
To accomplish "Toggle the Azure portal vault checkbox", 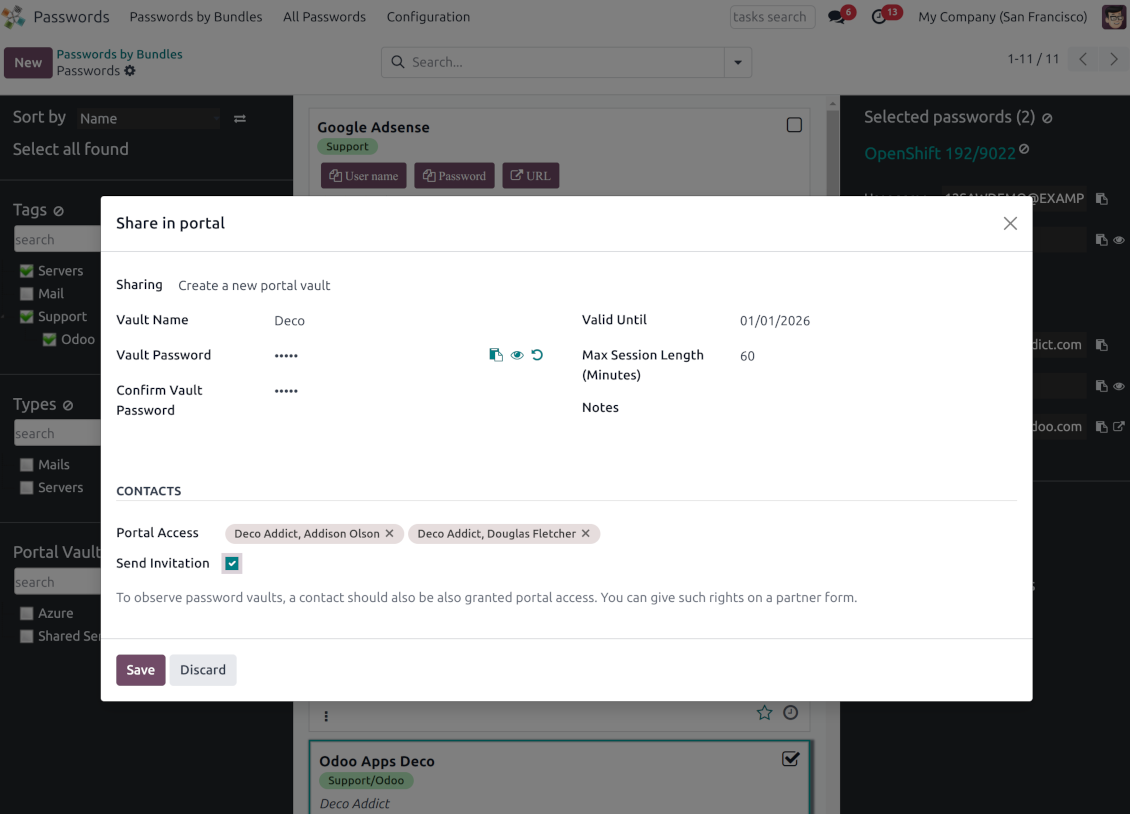I will coord(27,614).
